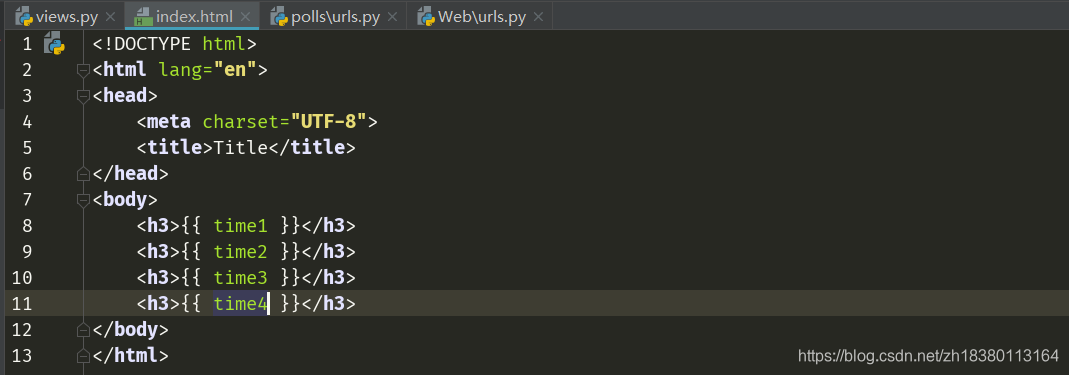The width and height of the screenshot is (1069, 375).
Task: Place cursor in the Title text on line 5
Action: point(241,147)
